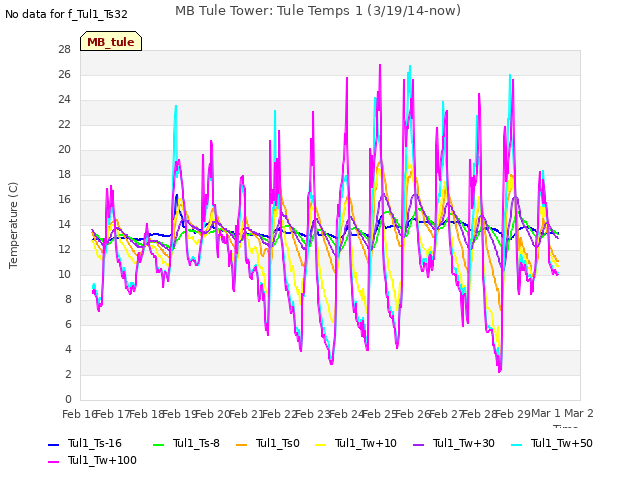Screen dimensions: 640x480
Task: Select the Tul1_Ts-16 legend label
Action: click(x=95, y=444)
